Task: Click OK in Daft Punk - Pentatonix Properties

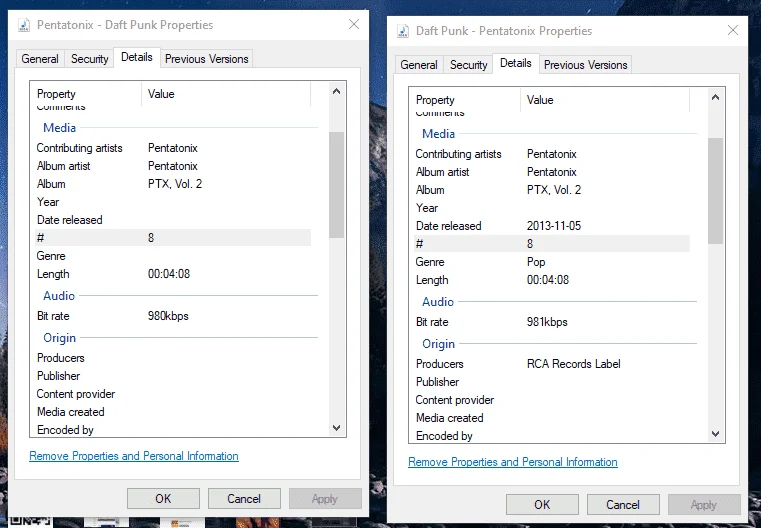Action: 542,504
